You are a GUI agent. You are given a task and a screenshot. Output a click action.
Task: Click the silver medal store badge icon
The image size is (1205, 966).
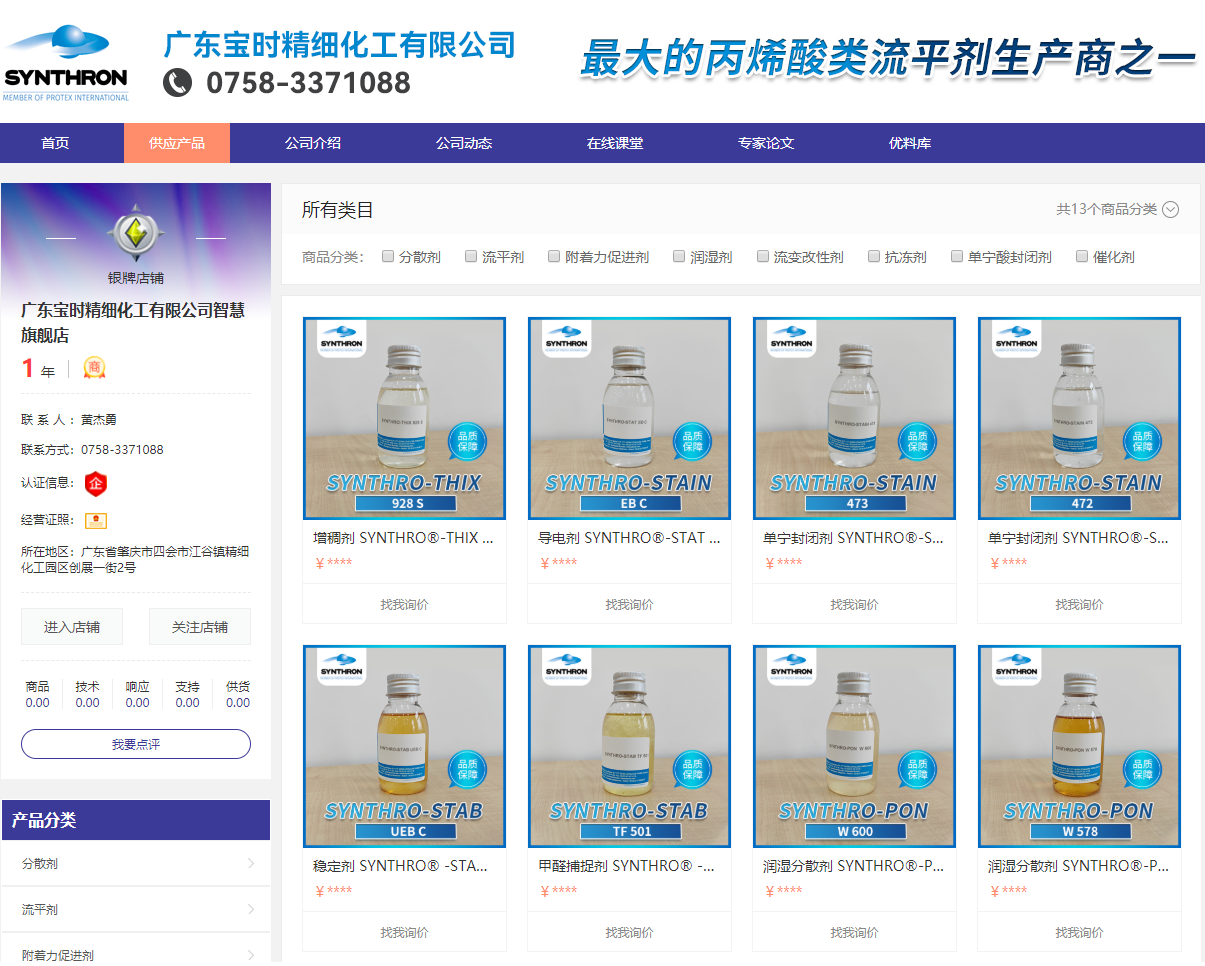[x=135, y=234]
